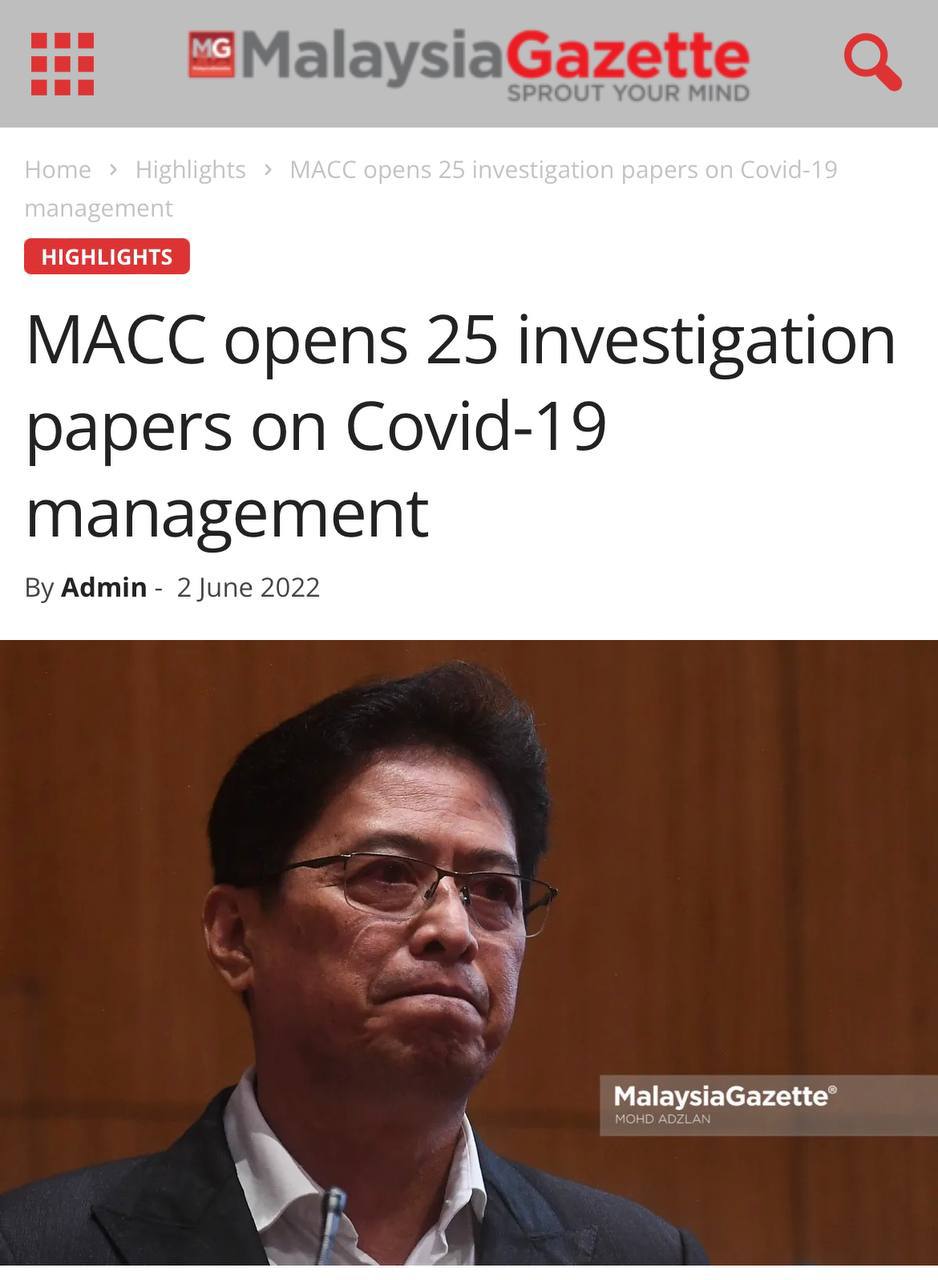Open the red HIGHLIGHTS category badge
This screenshot has height=1280, width=938.
pos(107,256)
